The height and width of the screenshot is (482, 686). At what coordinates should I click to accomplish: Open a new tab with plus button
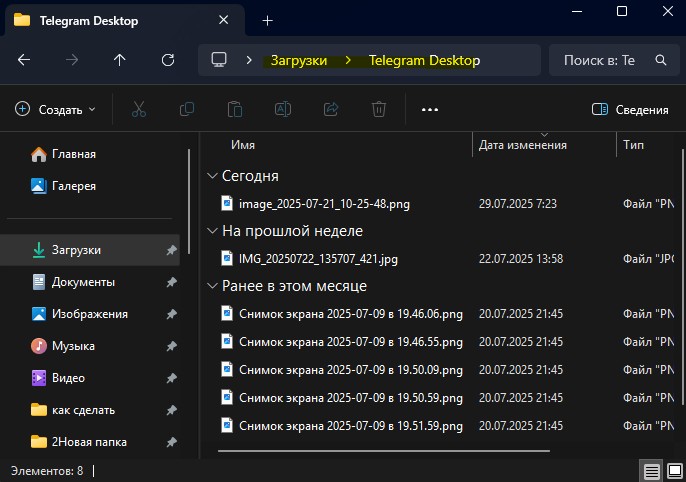[x=267, y=21]
